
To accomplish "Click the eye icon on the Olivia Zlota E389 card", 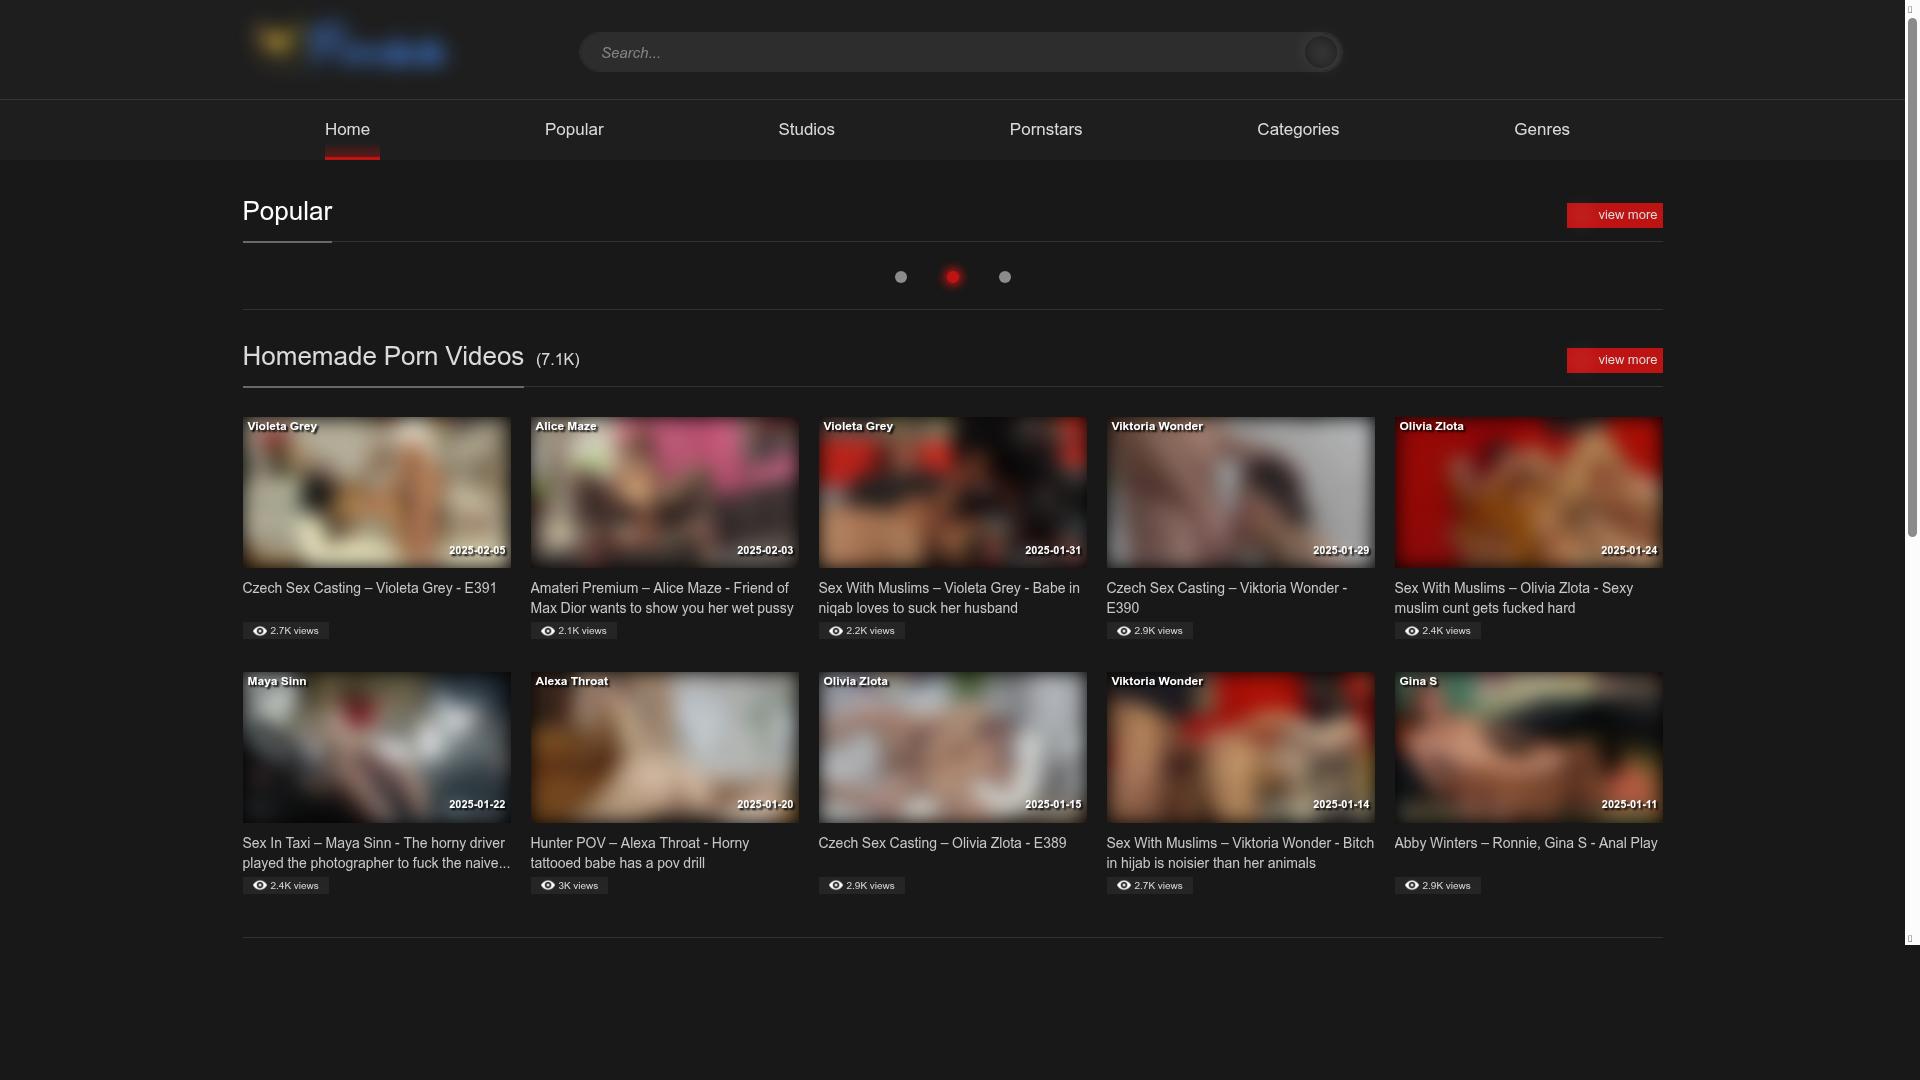I will [835, 885].
